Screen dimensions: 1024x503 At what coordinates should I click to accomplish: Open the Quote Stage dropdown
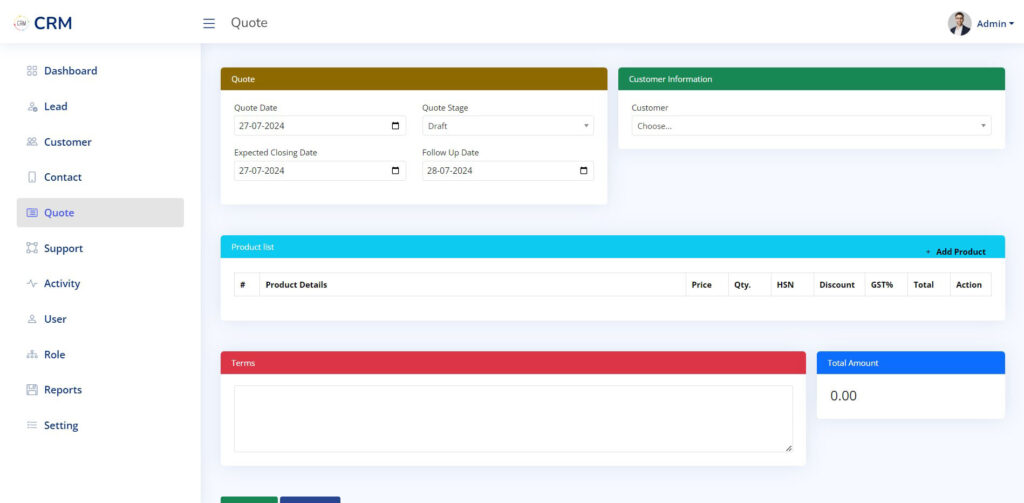(x=508, y=126)
